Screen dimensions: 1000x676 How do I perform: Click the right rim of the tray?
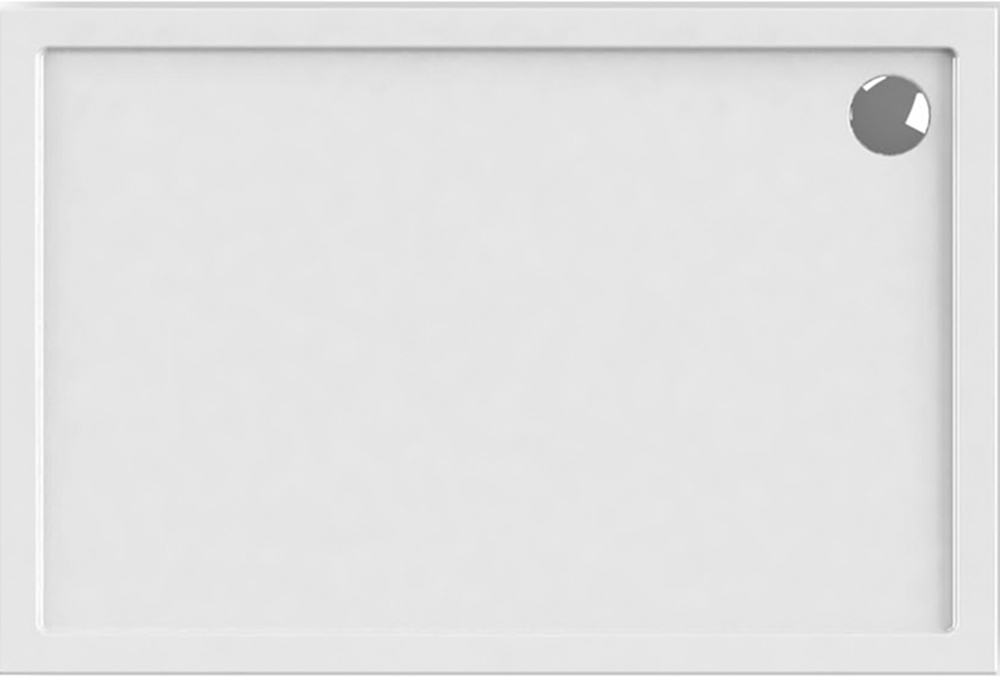click(978, 338)
